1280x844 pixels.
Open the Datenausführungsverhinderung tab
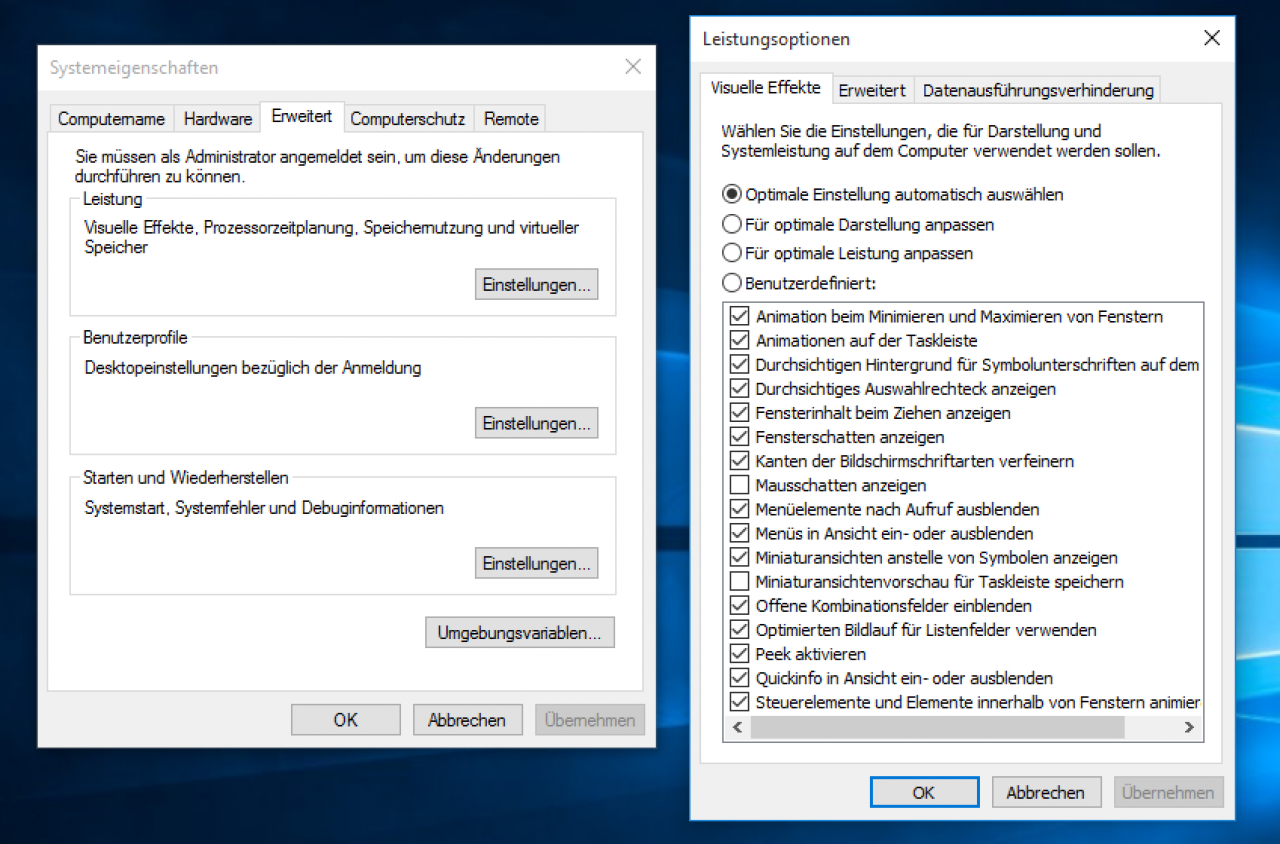tap(1038, 90)
